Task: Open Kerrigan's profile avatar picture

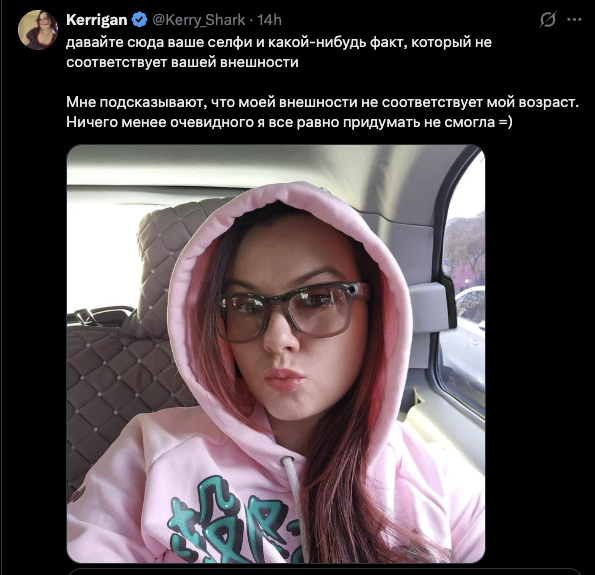Action: [x=38, y=30]
